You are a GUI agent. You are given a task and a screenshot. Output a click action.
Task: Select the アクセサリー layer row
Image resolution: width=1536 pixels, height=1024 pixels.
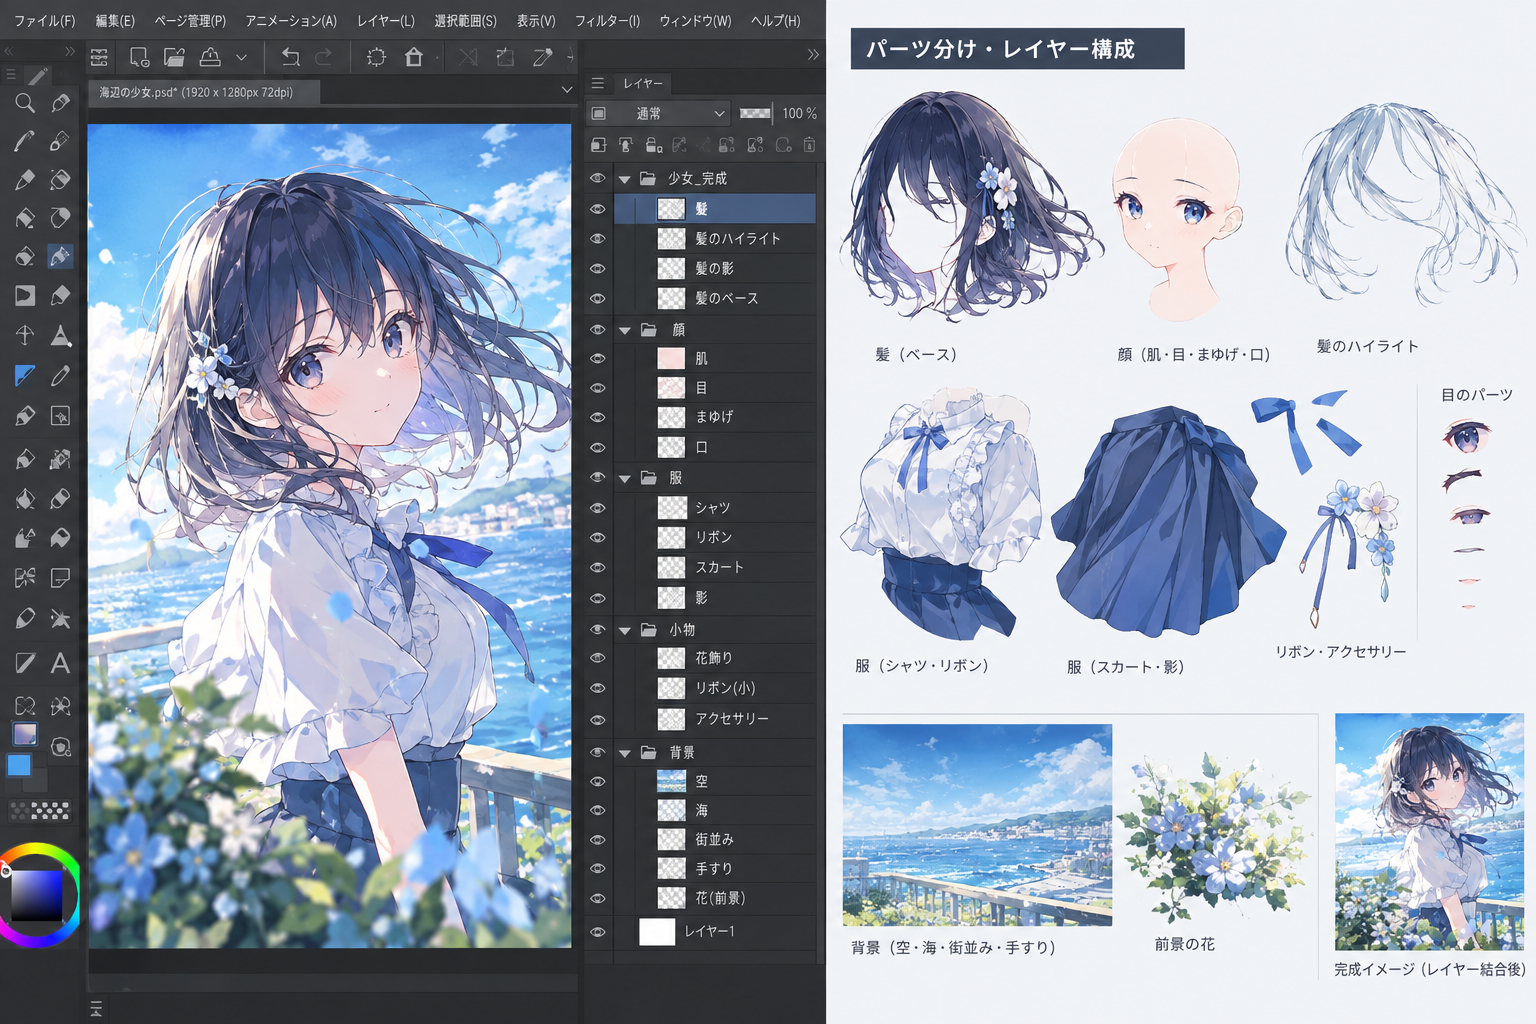(715, 718)
